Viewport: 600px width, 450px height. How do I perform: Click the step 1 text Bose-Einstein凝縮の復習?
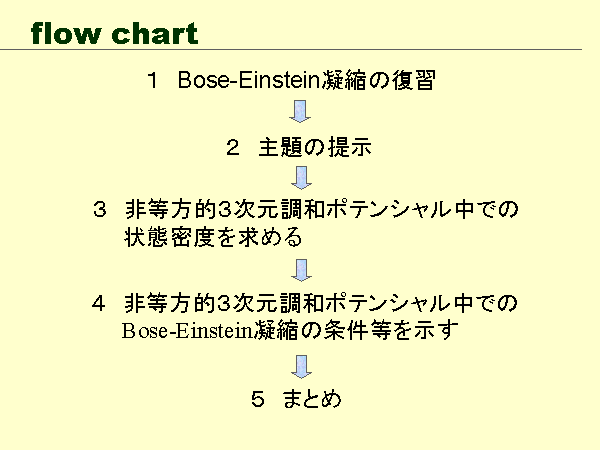point(306,81)
